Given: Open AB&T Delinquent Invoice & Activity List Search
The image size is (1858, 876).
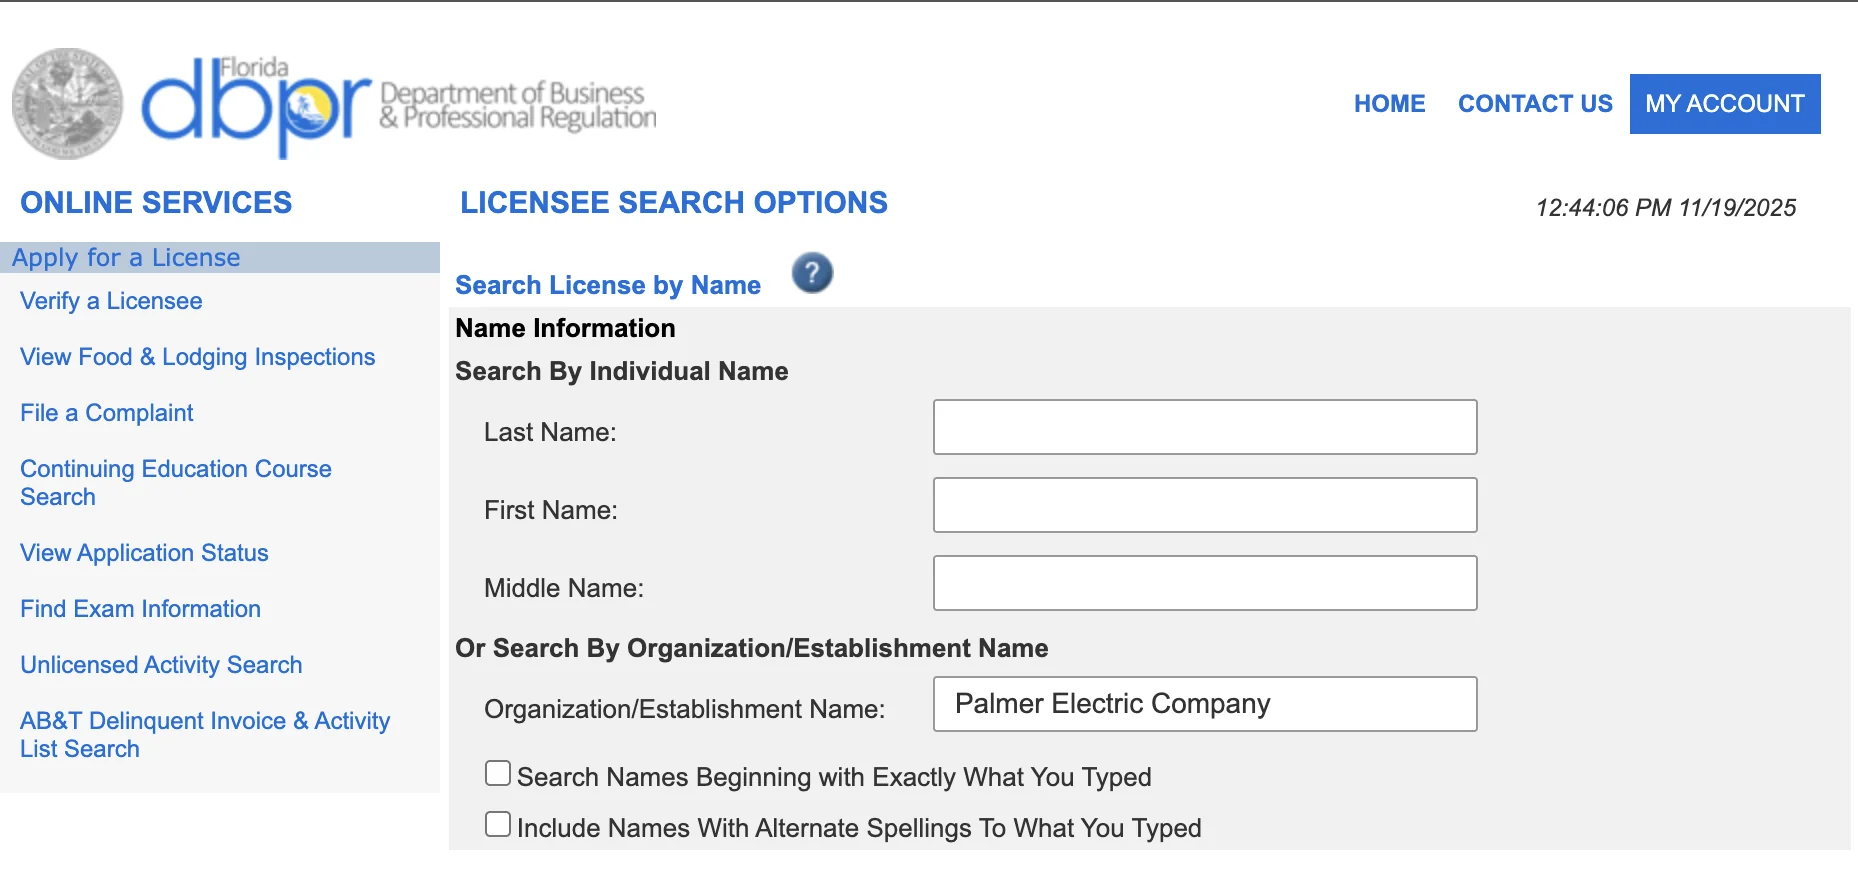Looking at the screenshot, I should tap(204, 735).
